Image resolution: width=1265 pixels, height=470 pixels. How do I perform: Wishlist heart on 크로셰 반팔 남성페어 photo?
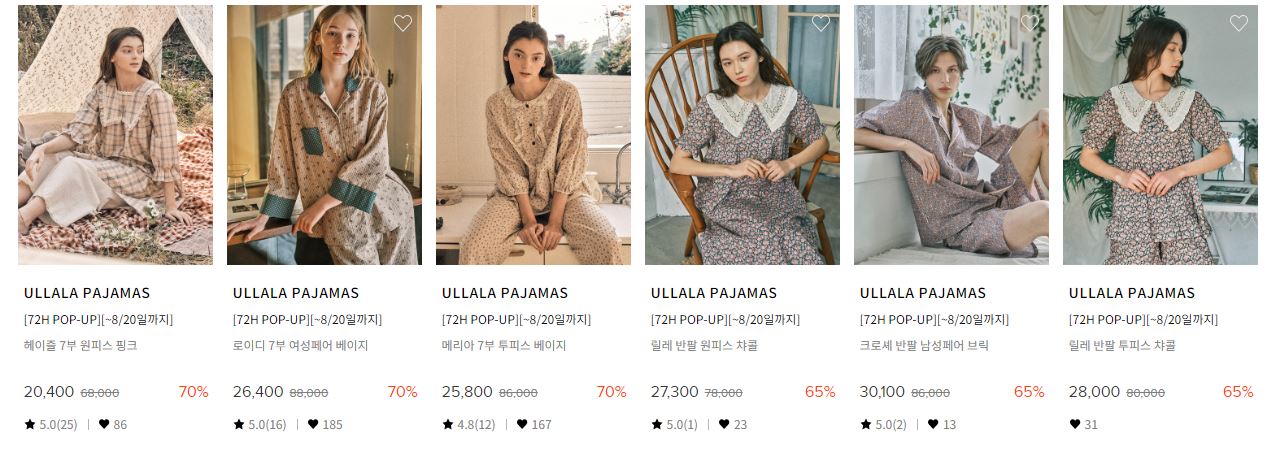(x=1030, y=24)
